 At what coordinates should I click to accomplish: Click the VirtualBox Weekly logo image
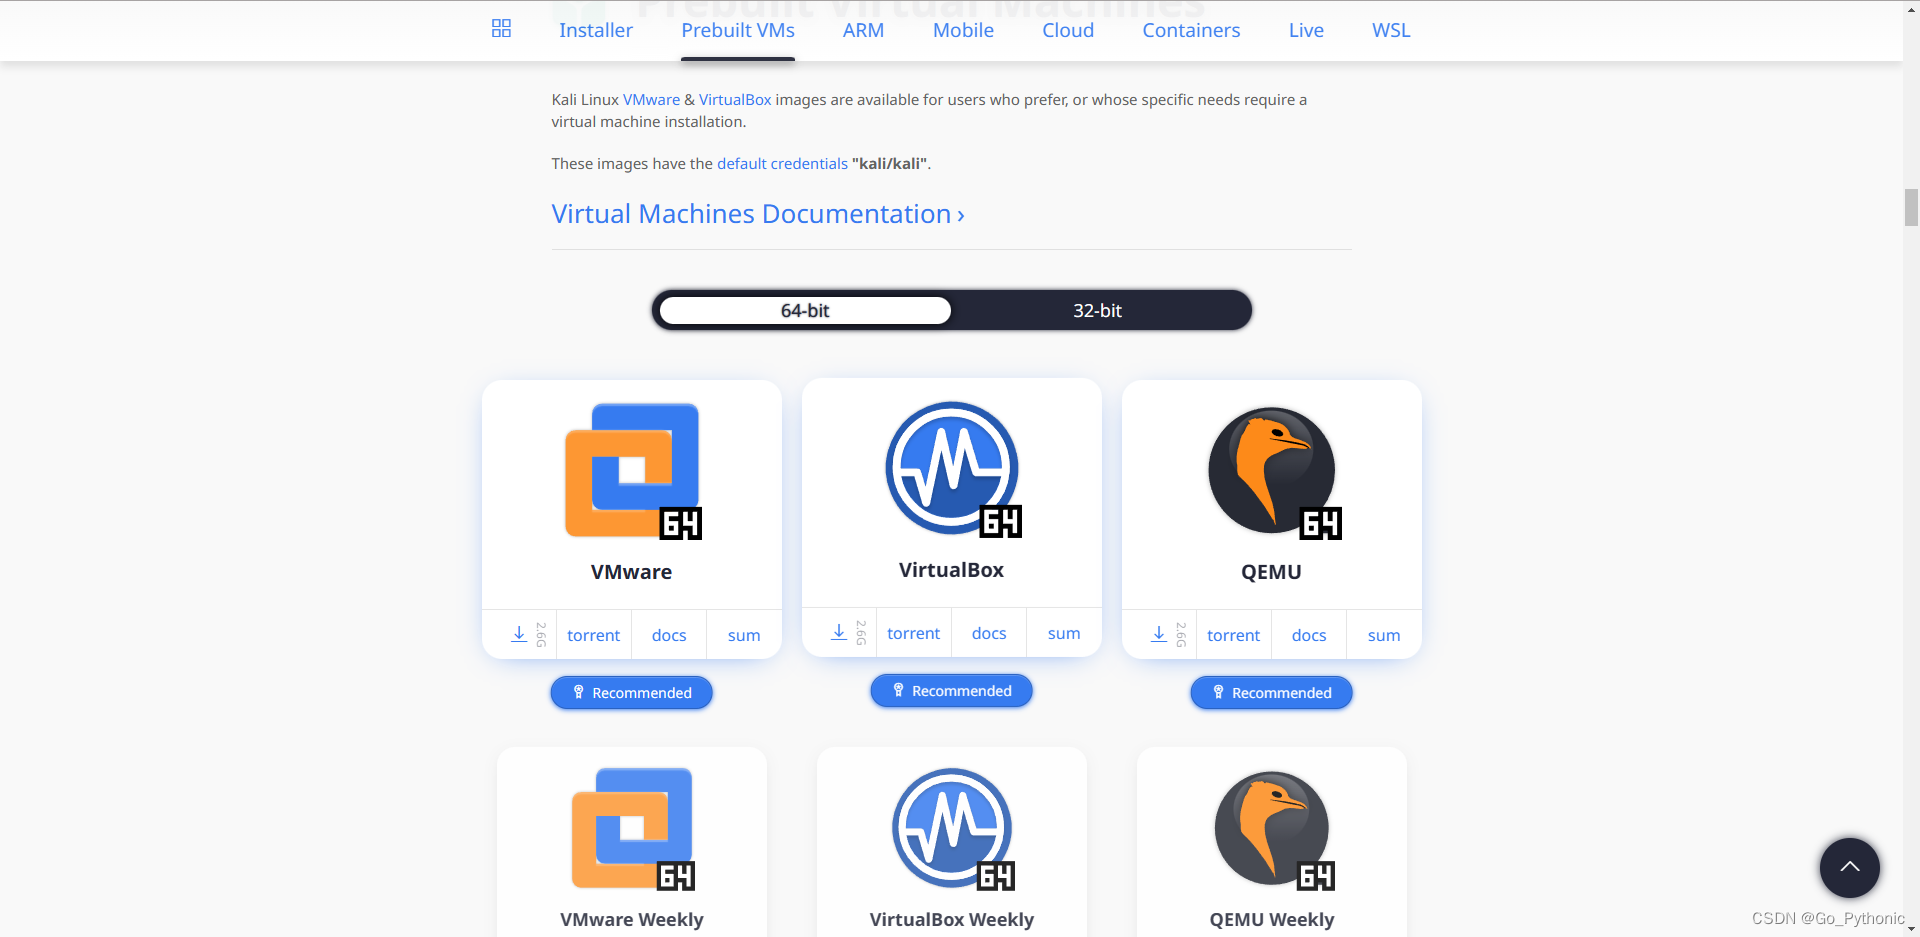point(953,829)
